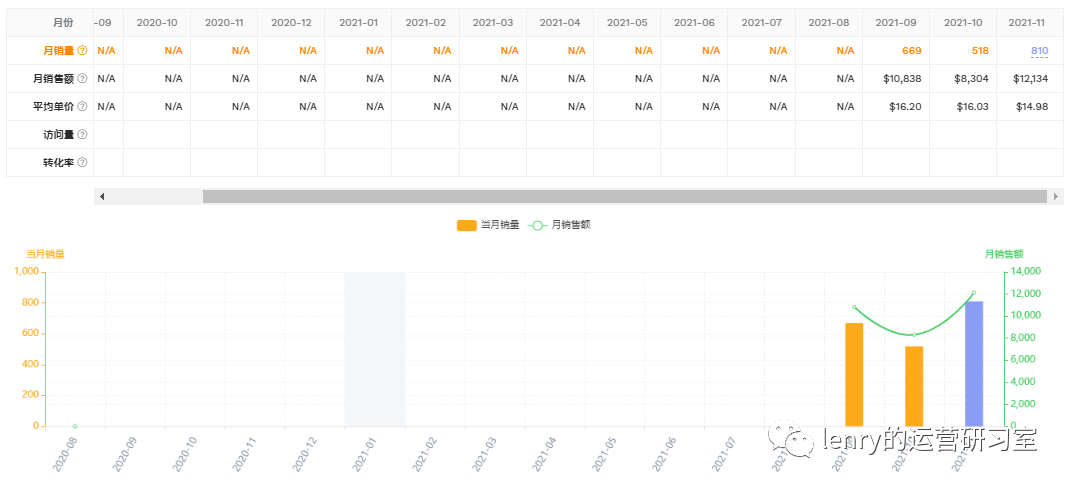1072x489 pixels.
Task: Click the 2021-09 column header
Action: [896, 23]
